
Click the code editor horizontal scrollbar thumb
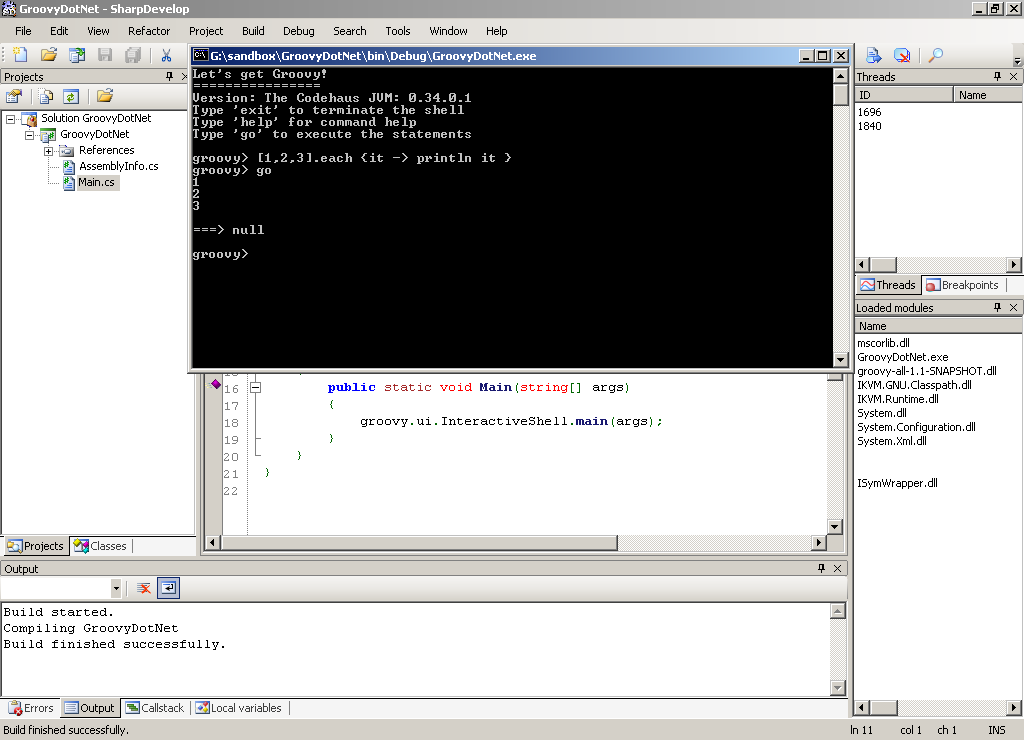tap(419, 543)
